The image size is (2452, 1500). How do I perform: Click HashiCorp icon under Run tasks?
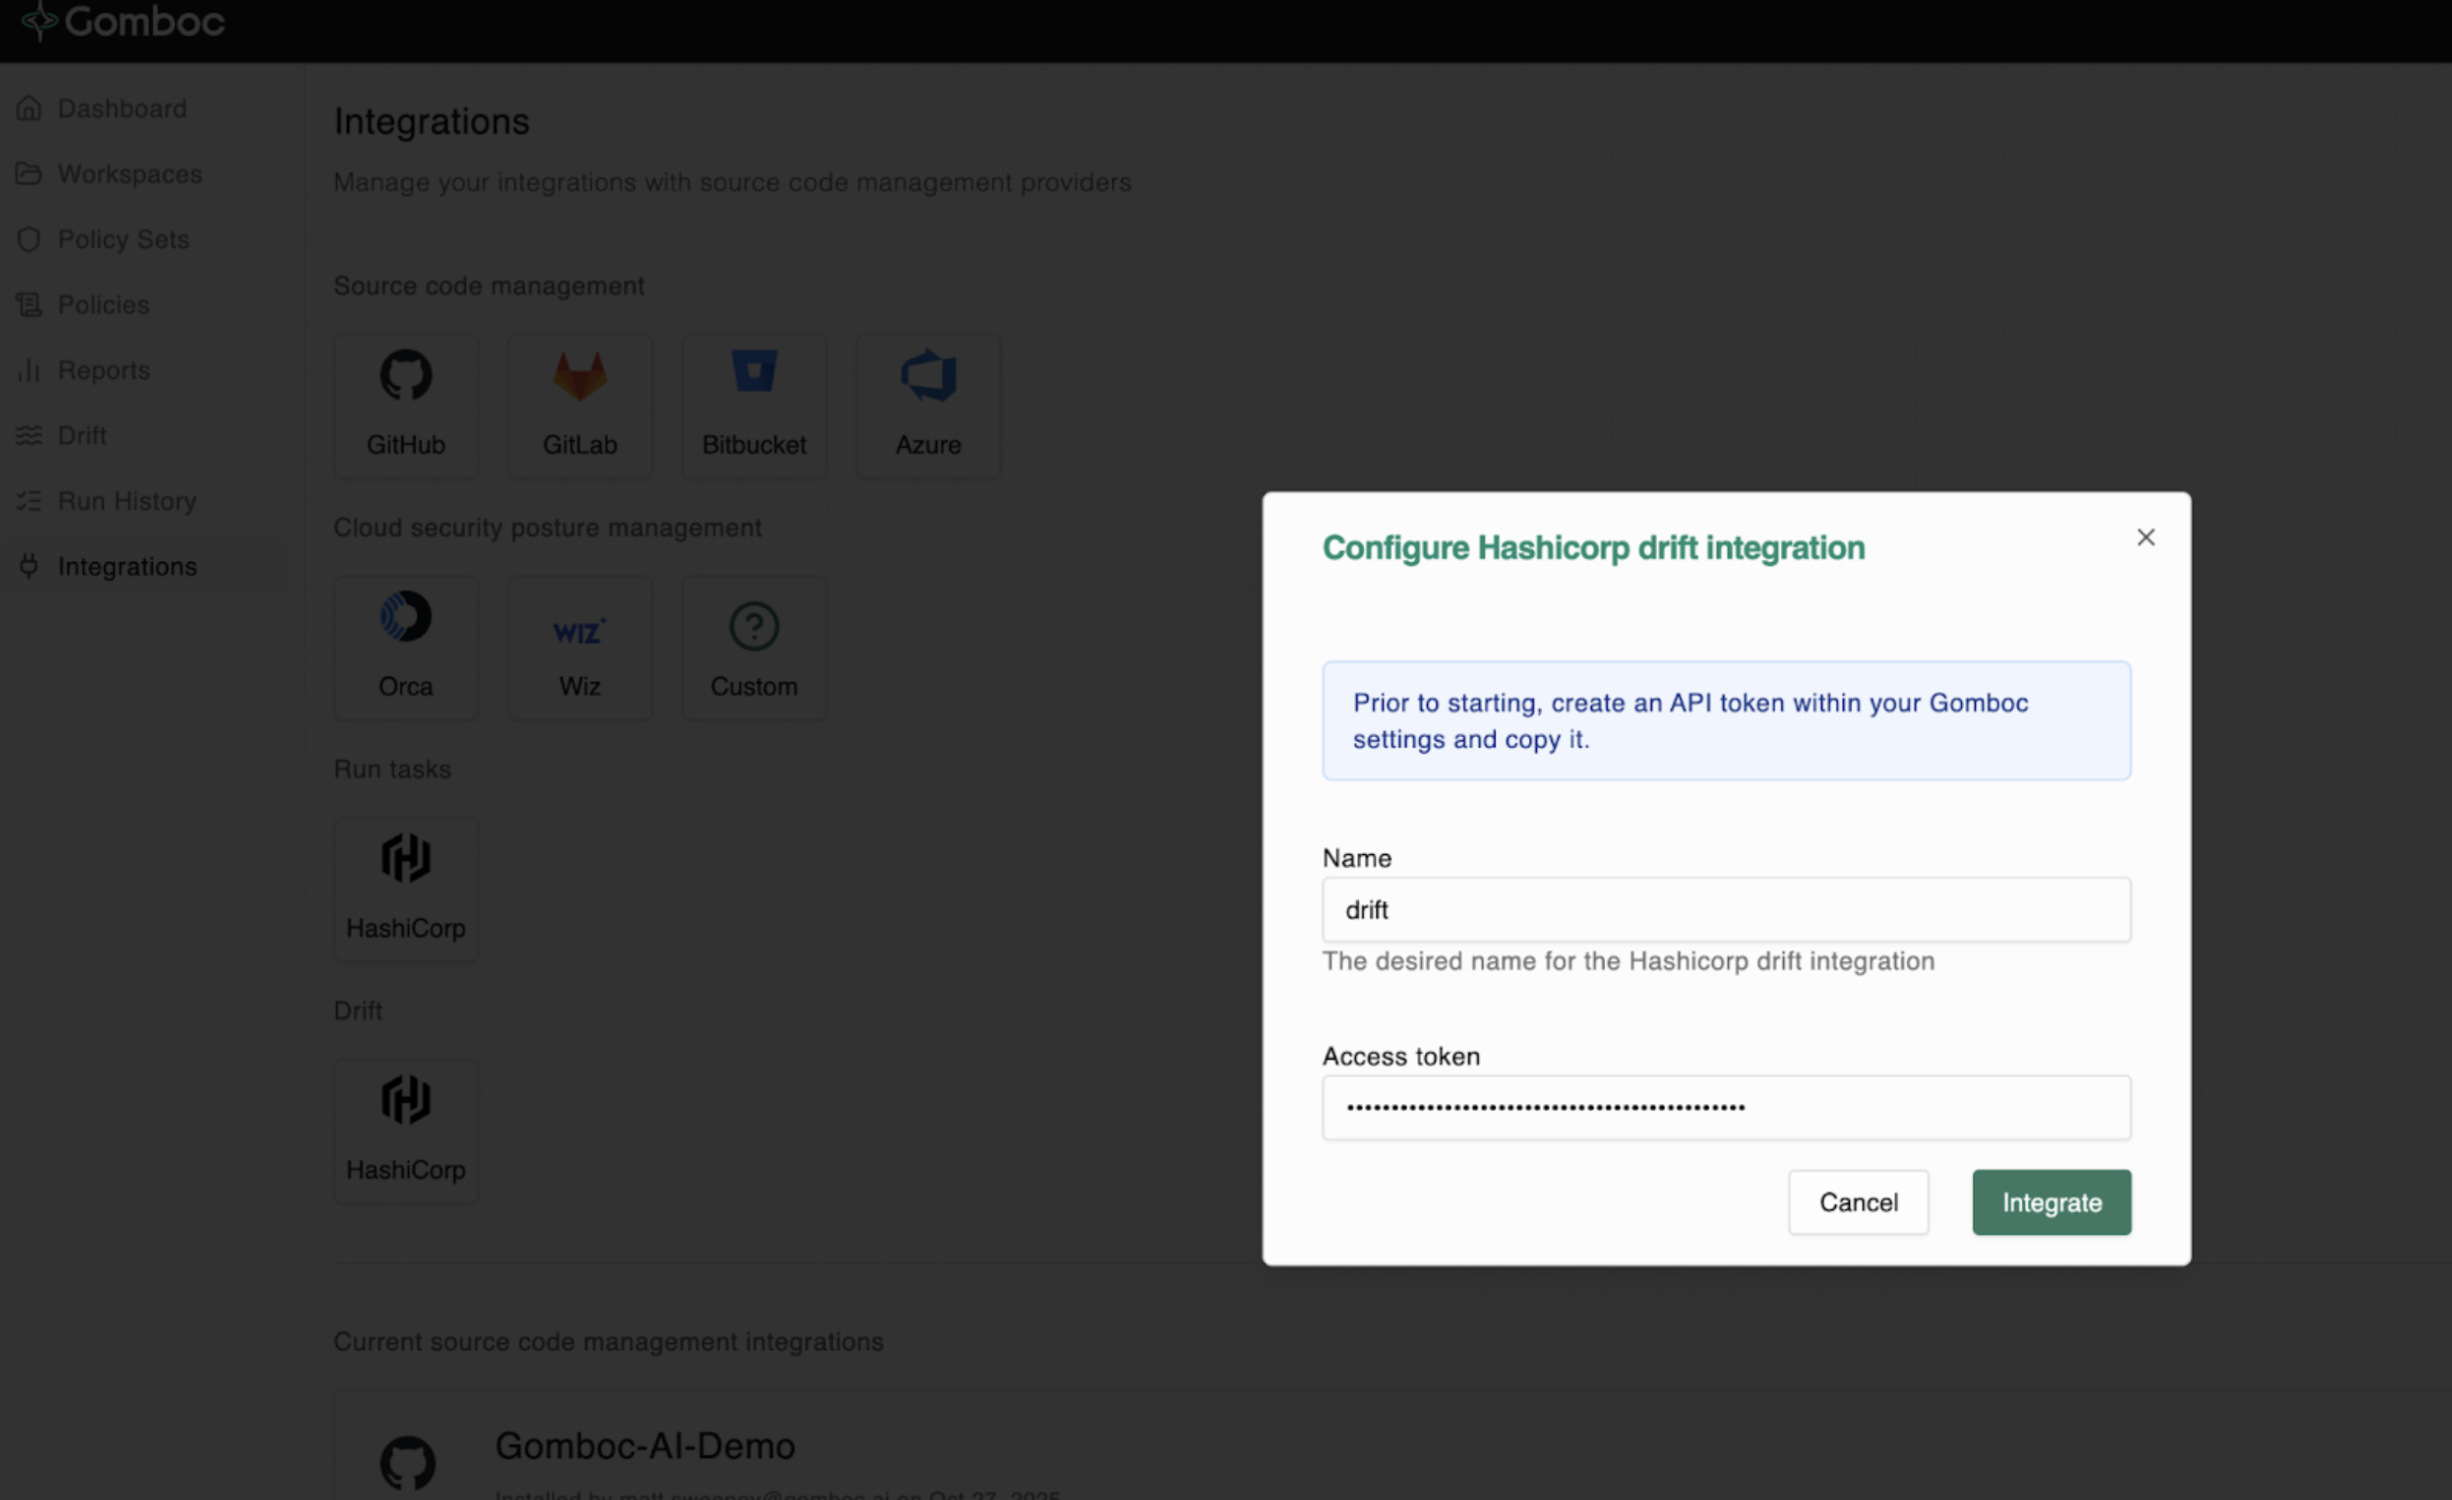pyautogui.click(x=405, y=859)
